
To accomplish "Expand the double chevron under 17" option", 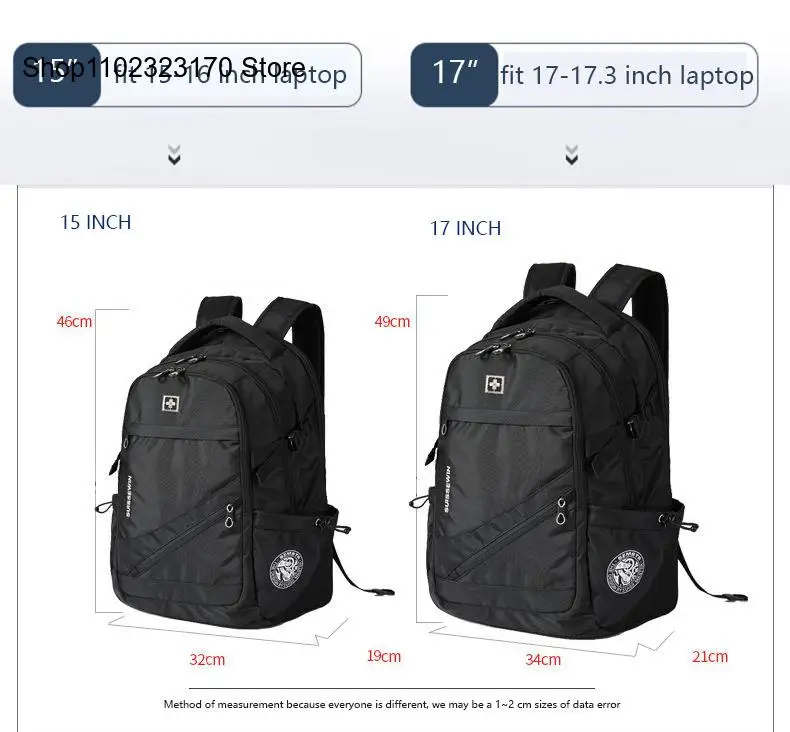I will (x=571, y=155).
